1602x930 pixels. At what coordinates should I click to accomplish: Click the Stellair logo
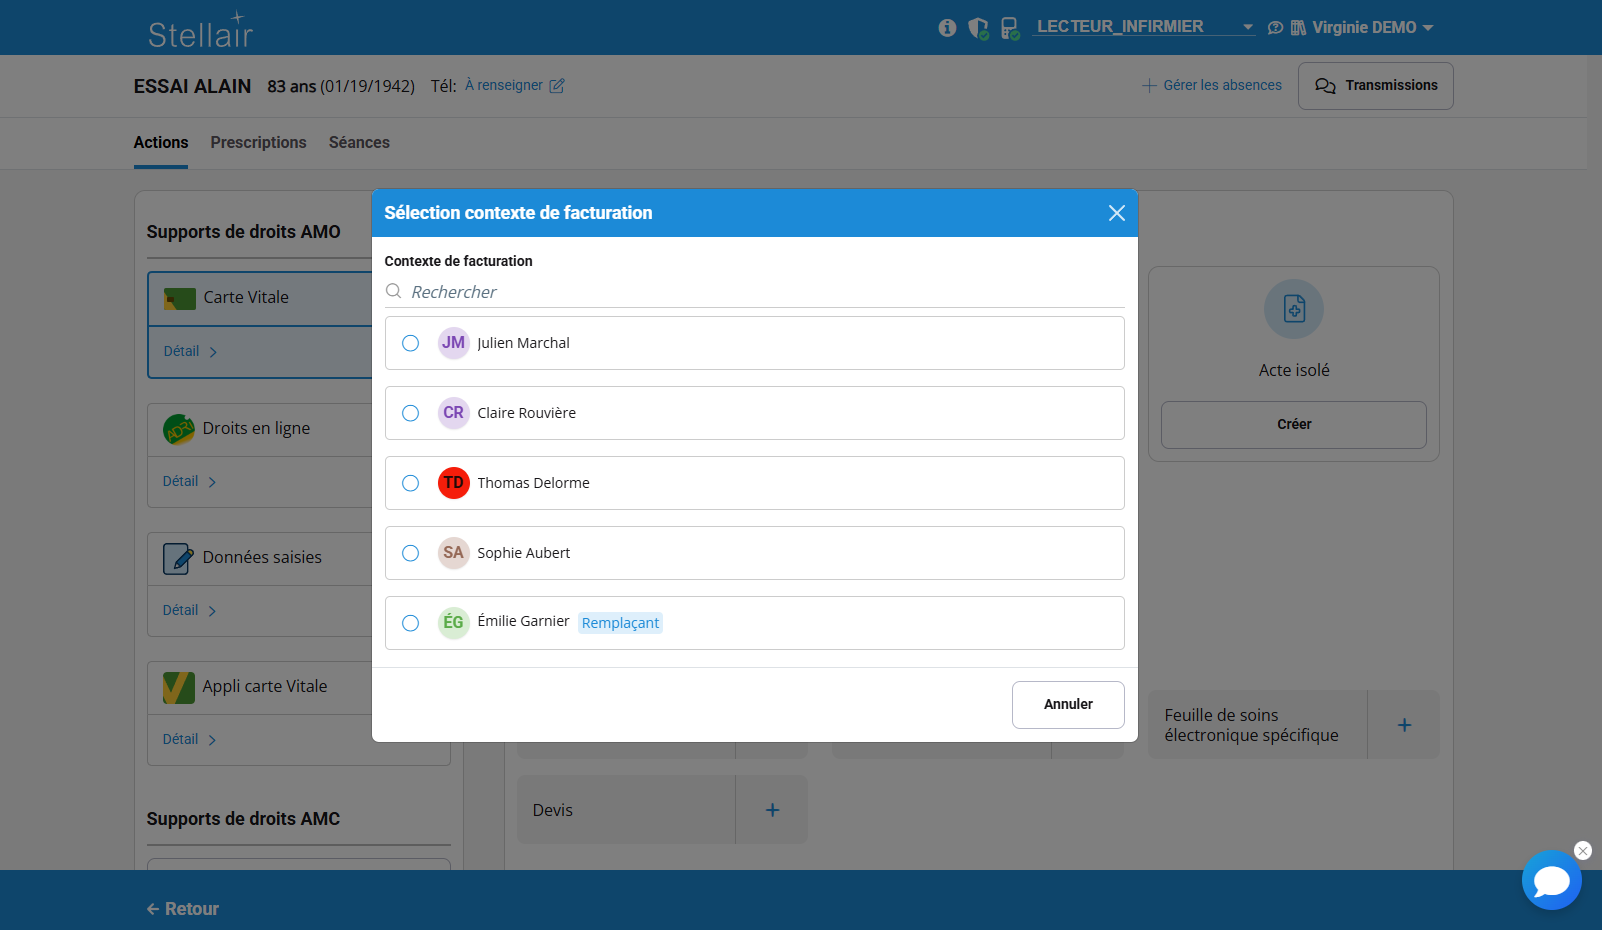[x=201, y=30]
